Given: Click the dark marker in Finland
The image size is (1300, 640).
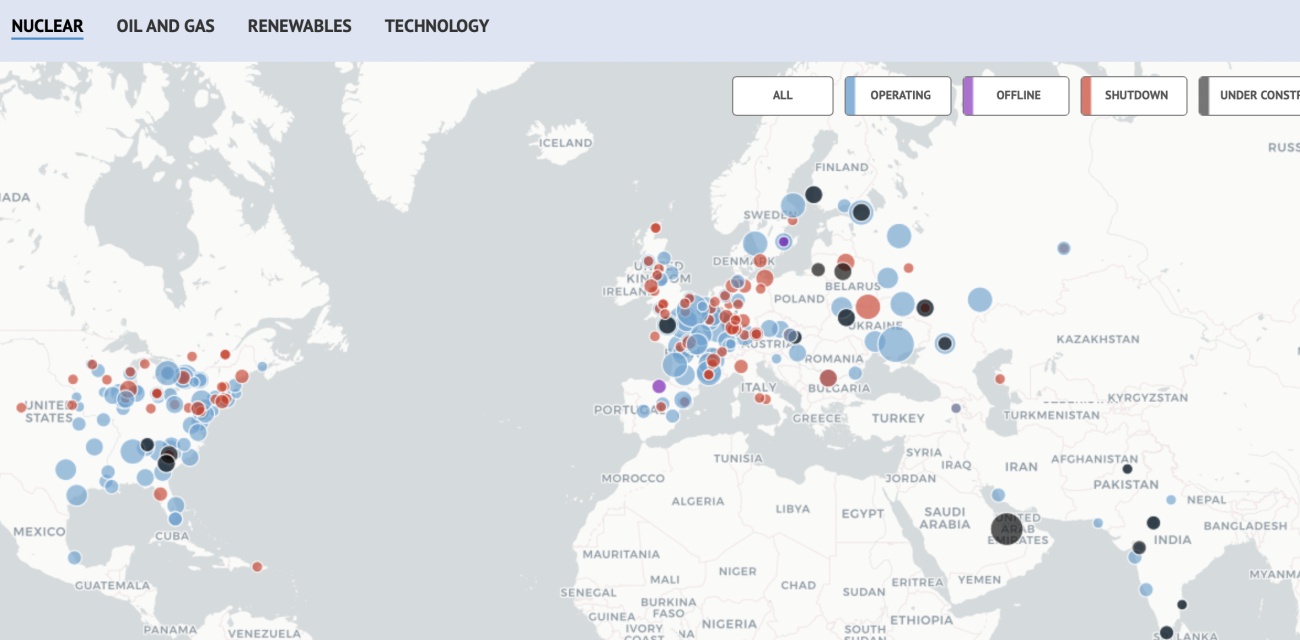Looking at the screenshot, I should point(814,195).
